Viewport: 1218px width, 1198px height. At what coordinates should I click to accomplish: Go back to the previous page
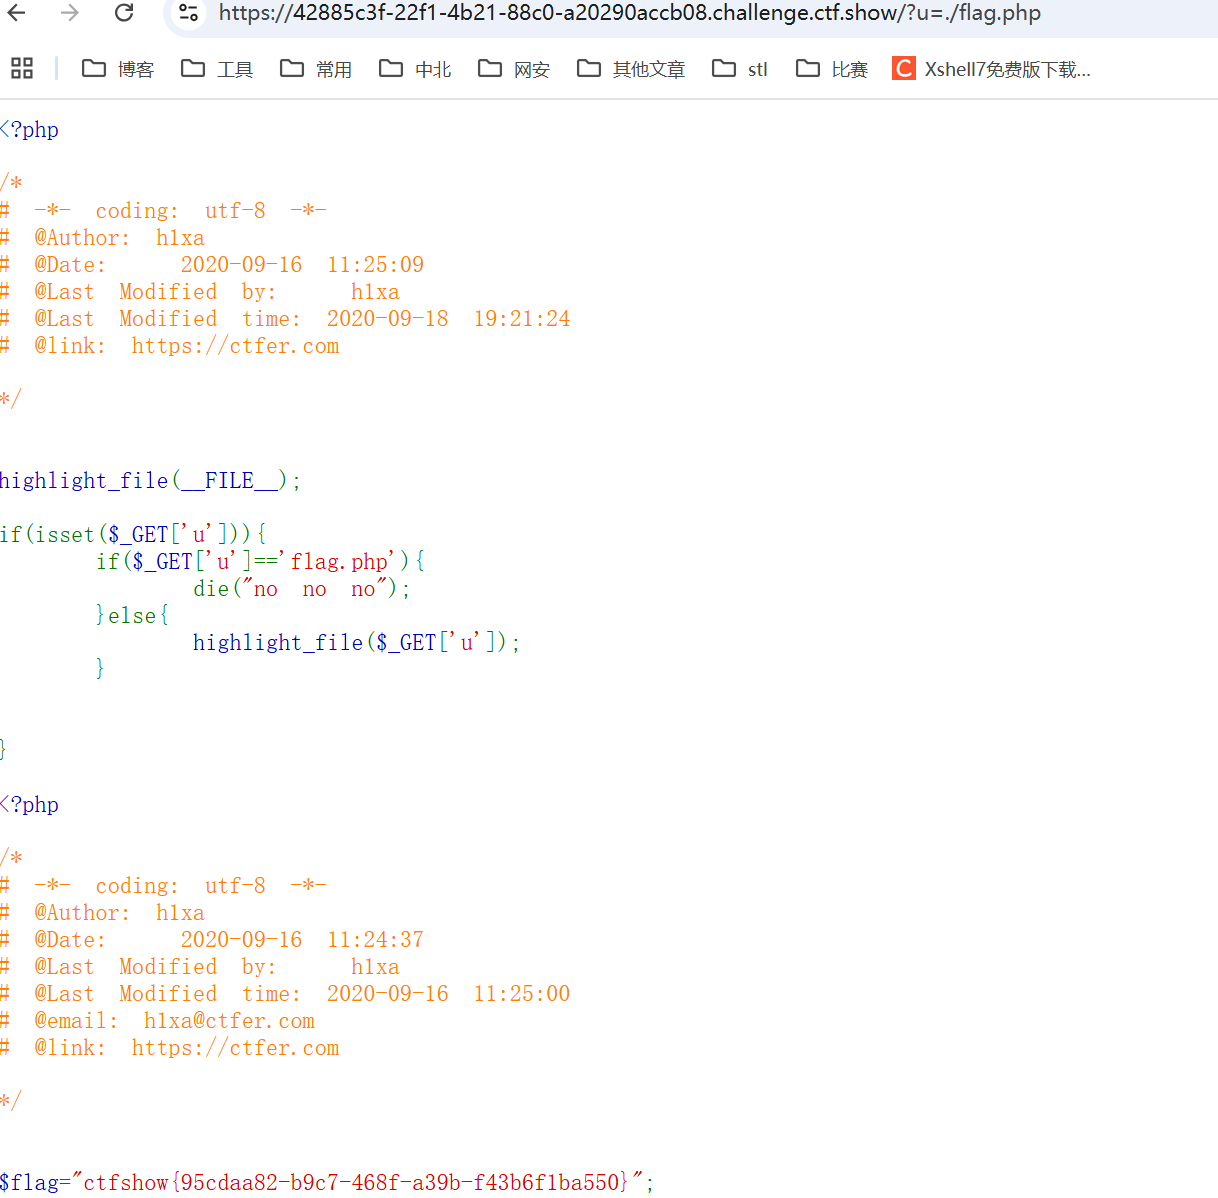click(x=17, y=13)
